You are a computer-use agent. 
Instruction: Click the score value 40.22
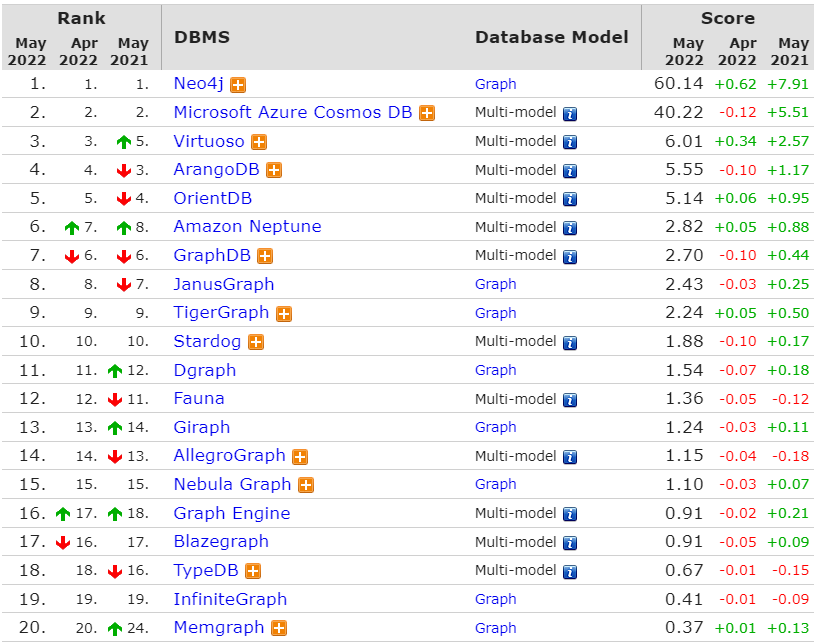click(678, 112)
